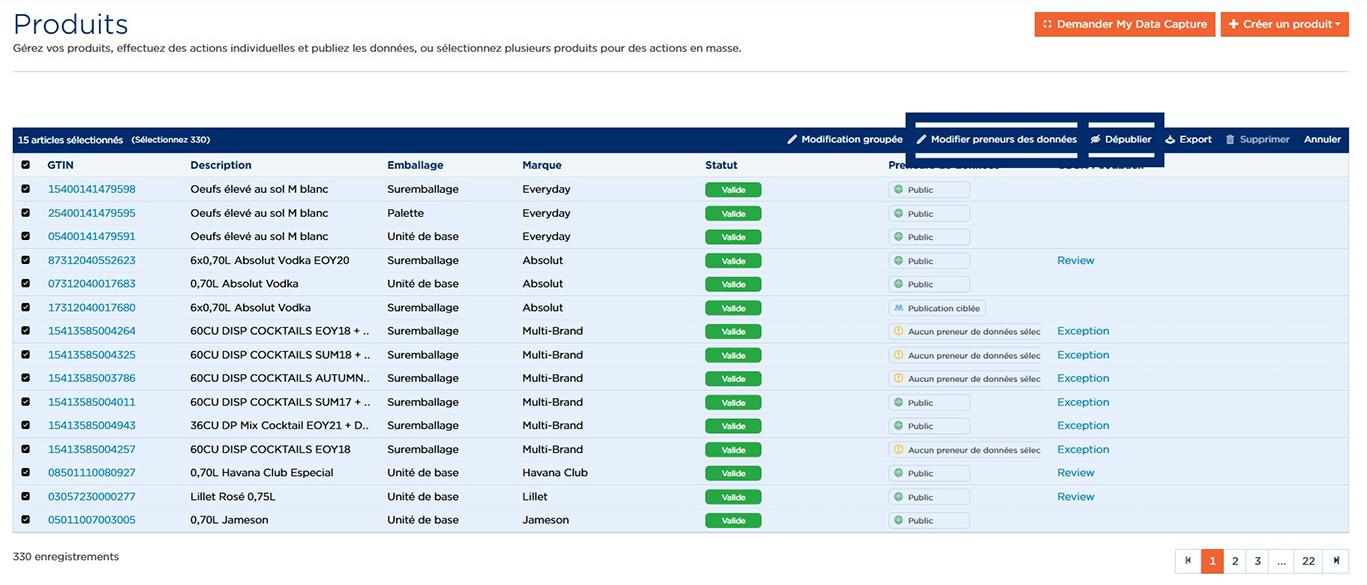Choose Modifier preneurs des données

point(997,140)
